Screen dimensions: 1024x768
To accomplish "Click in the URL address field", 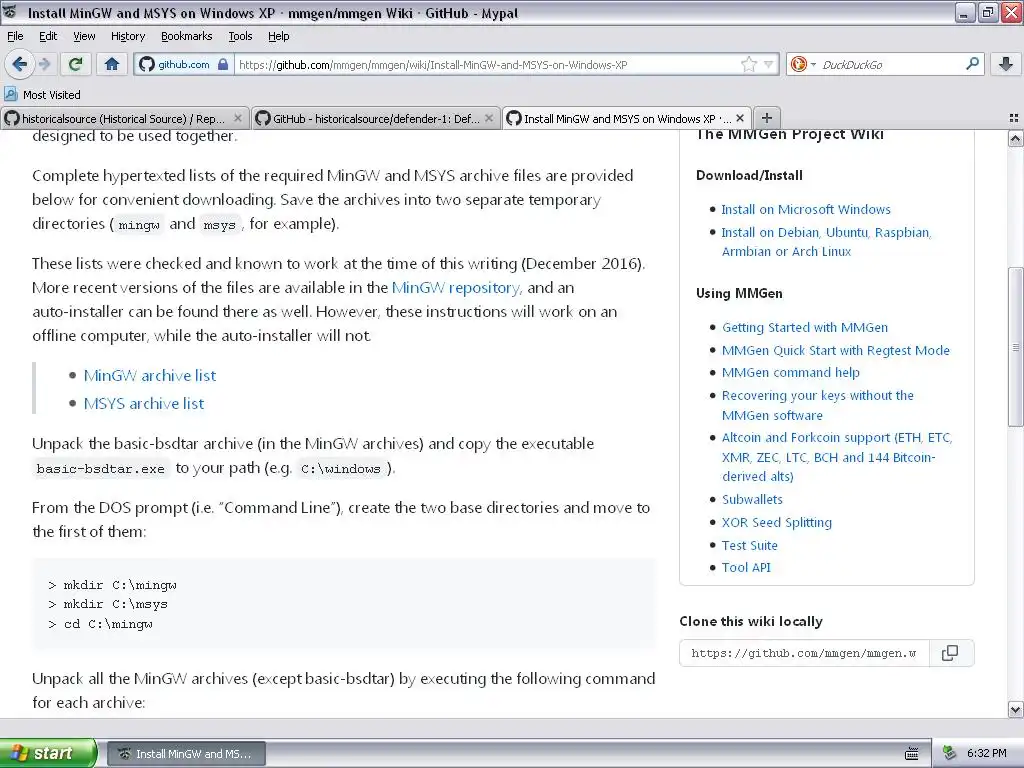I will click(487, 64).
